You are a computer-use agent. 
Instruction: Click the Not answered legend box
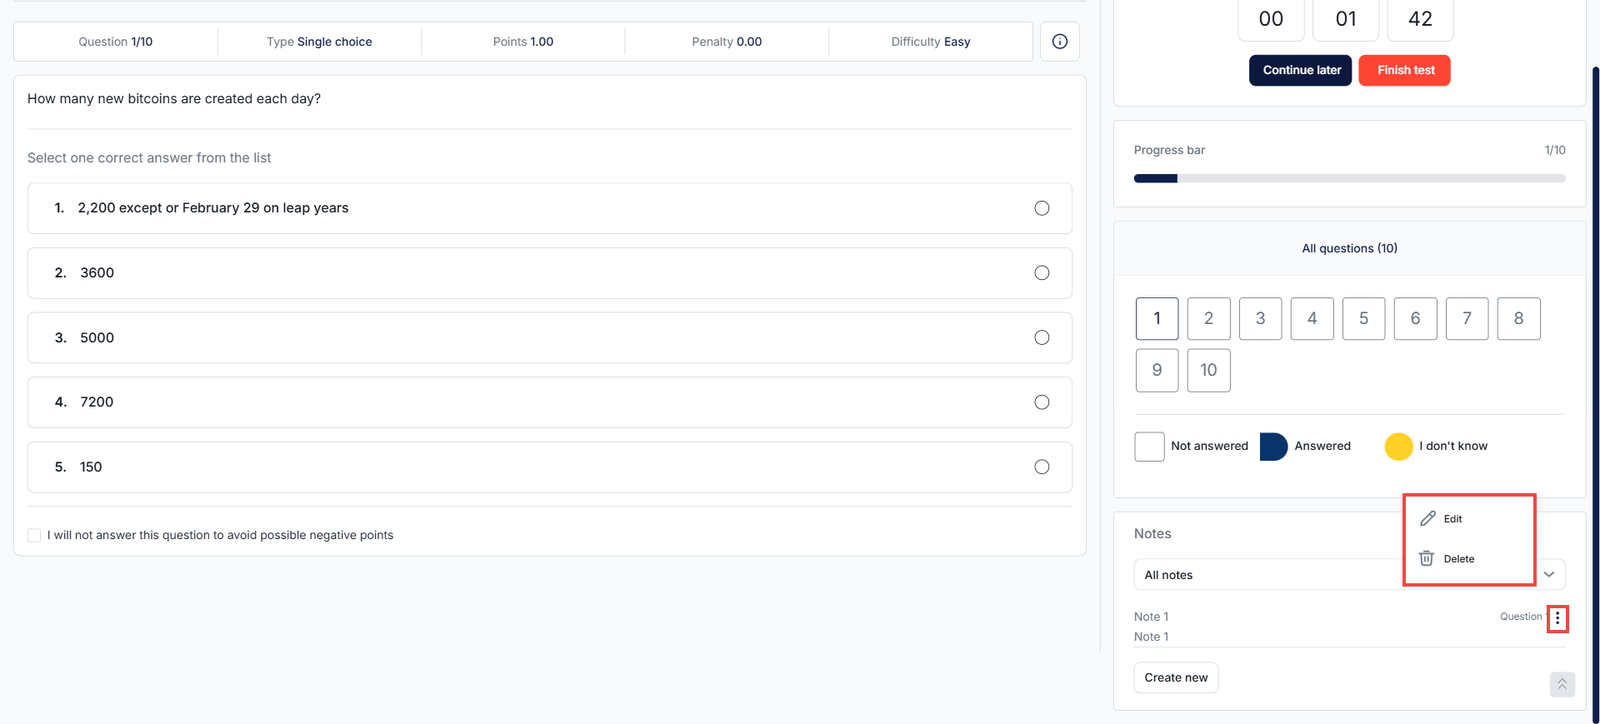click(x=1149, y=447)
